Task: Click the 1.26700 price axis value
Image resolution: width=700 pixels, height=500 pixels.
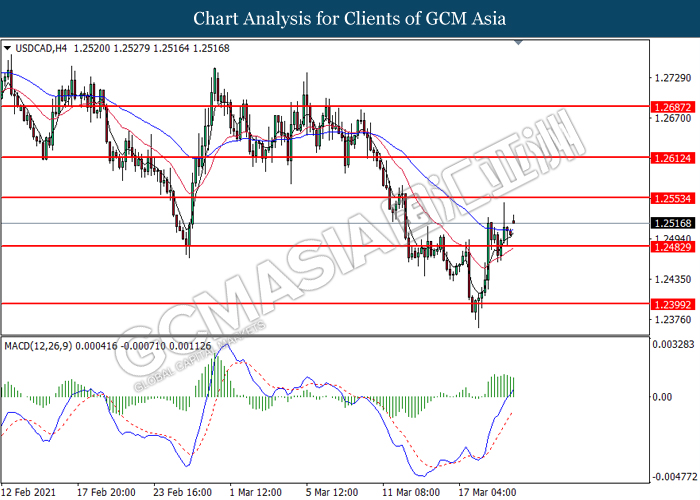Action: tap(673, 118)
